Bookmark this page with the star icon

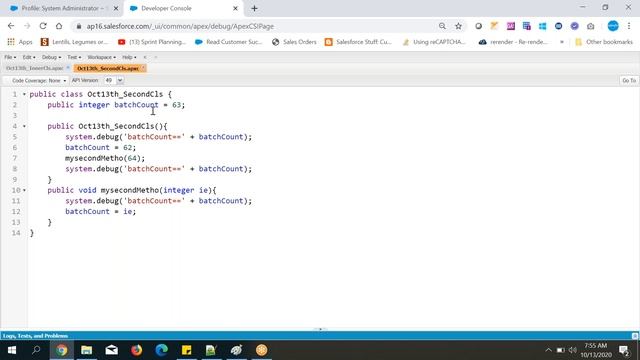pyautogui.click(x=458, y=26)
